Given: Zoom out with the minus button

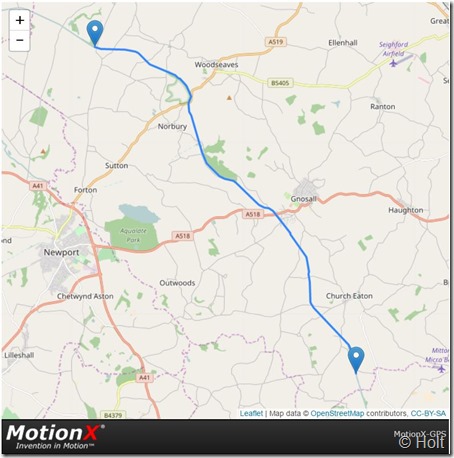Looking at the screenshot, I should (20, 40).
